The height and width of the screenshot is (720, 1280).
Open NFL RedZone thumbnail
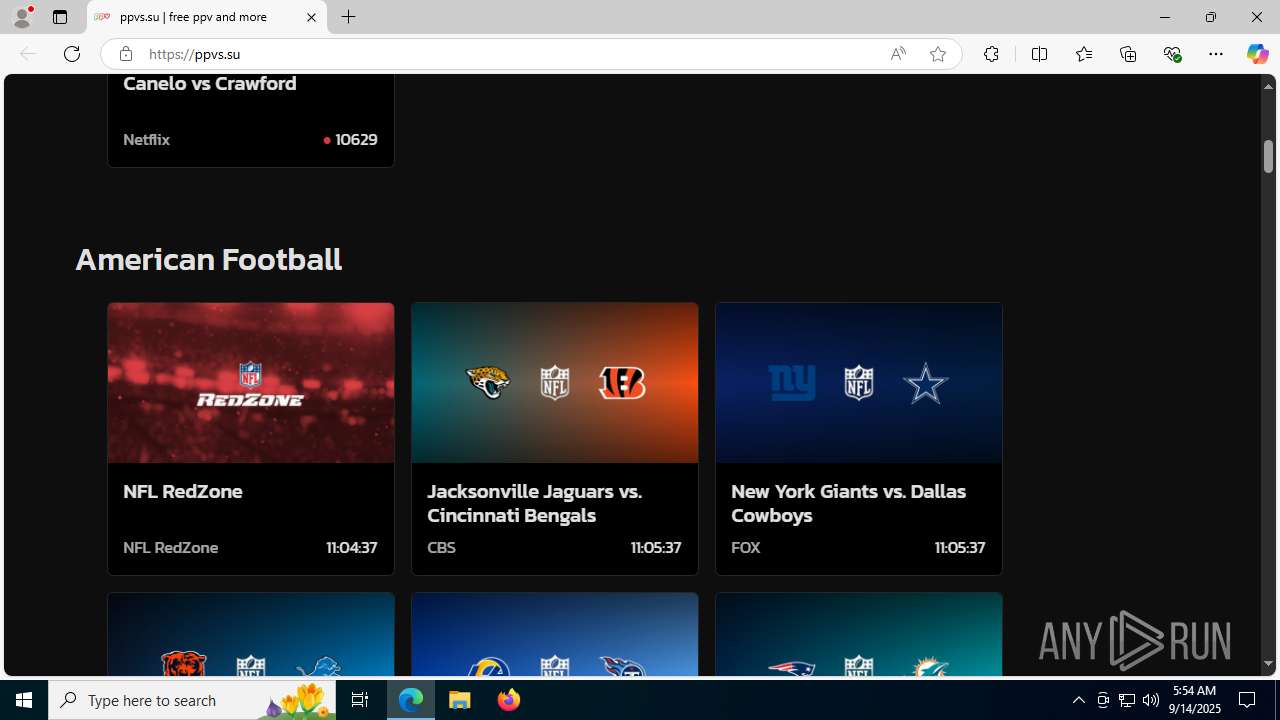click(250, 383)
